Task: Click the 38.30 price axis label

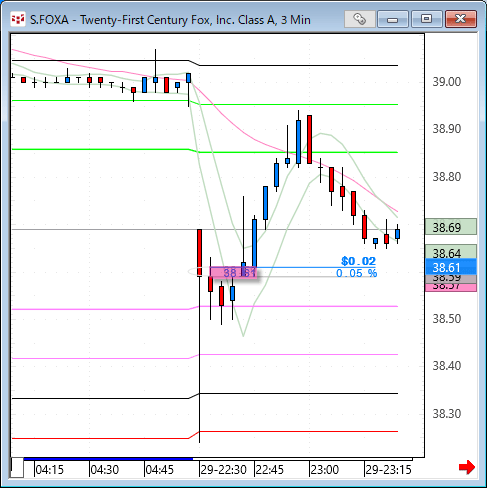Action: pos(447,414)
